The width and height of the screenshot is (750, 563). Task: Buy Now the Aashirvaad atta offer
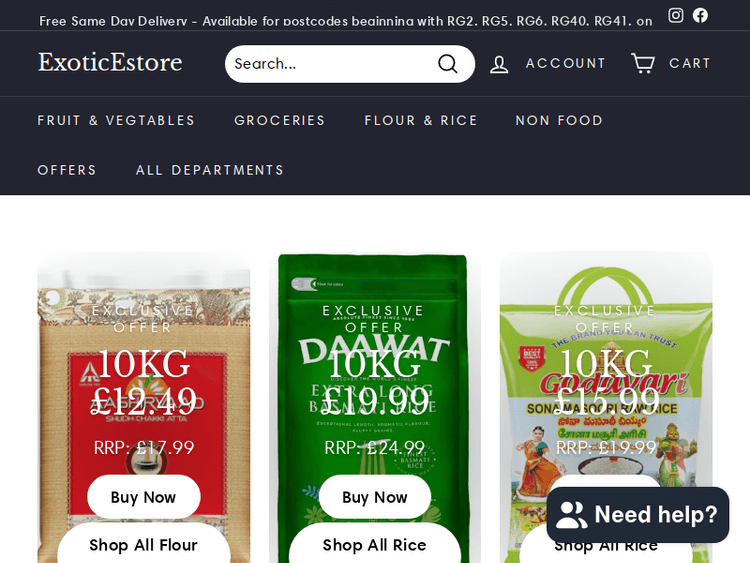point(143,497)
